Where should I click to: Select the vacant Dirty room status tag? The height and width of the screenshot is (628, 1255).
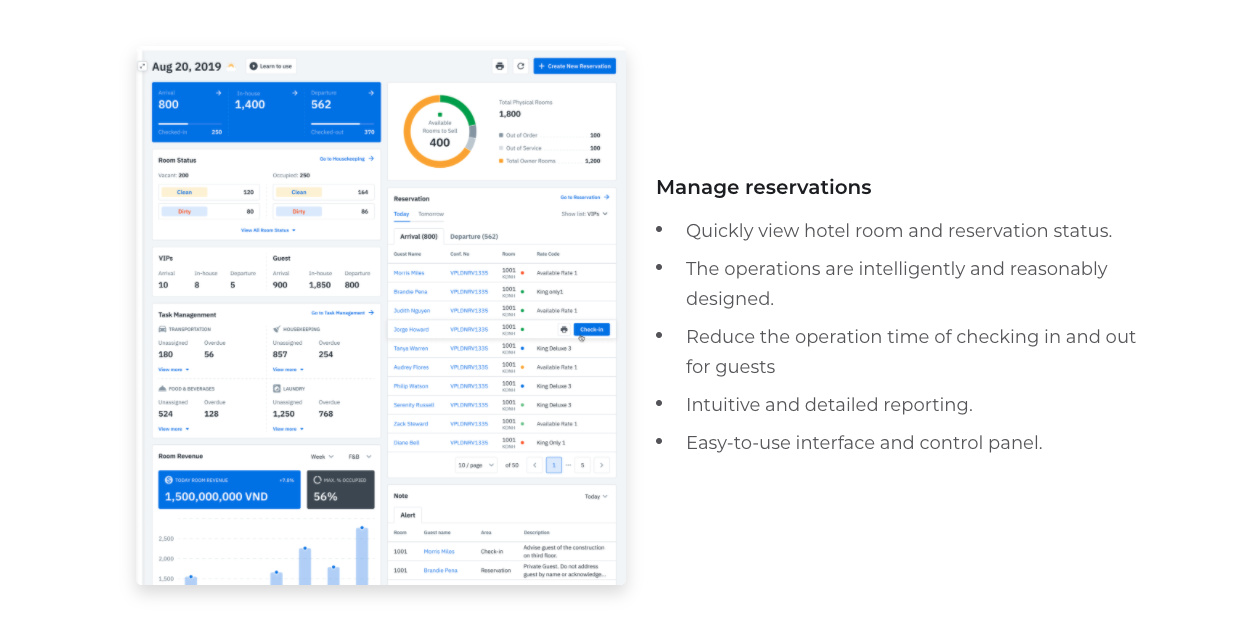185,211
